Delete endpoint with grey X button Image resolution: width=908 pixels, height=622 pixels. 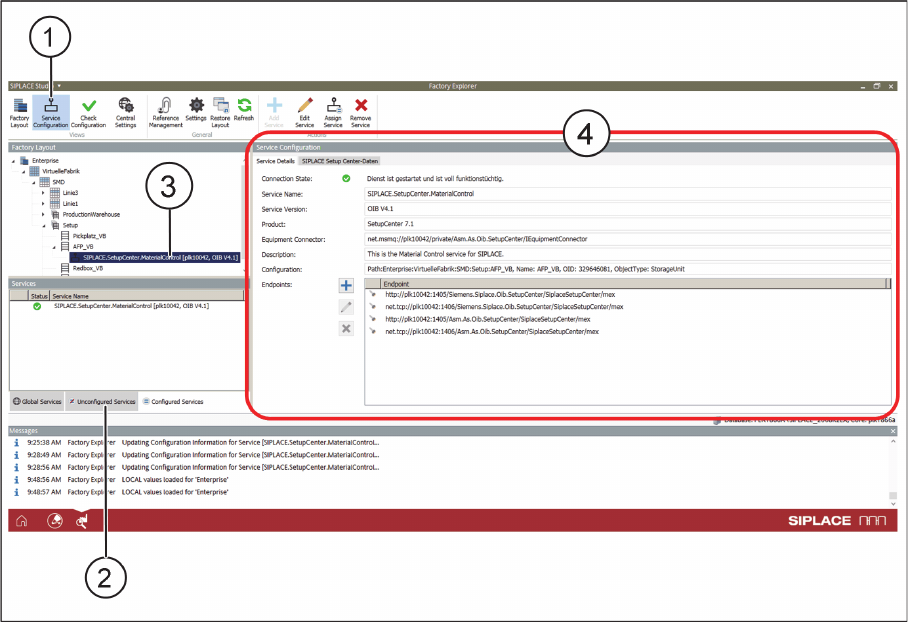(346, 329)
